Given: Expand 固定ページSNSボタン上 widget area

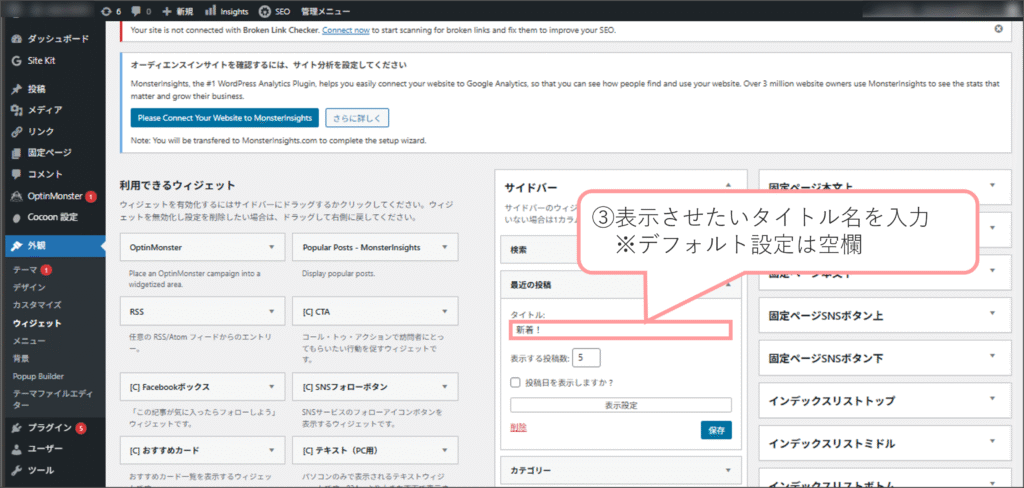Looking at the screenshot, I should pos(991,316).
